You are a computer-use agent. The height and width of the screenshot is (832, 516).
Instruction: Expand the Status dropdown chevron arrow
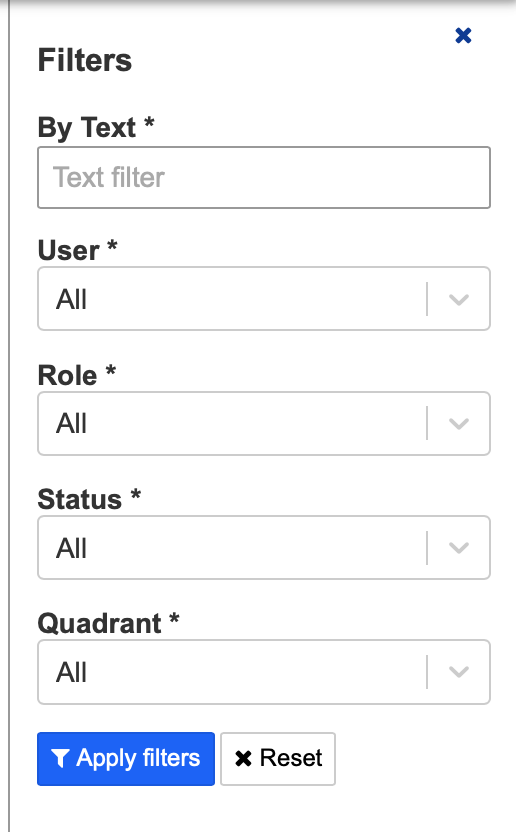pos(459,548)
